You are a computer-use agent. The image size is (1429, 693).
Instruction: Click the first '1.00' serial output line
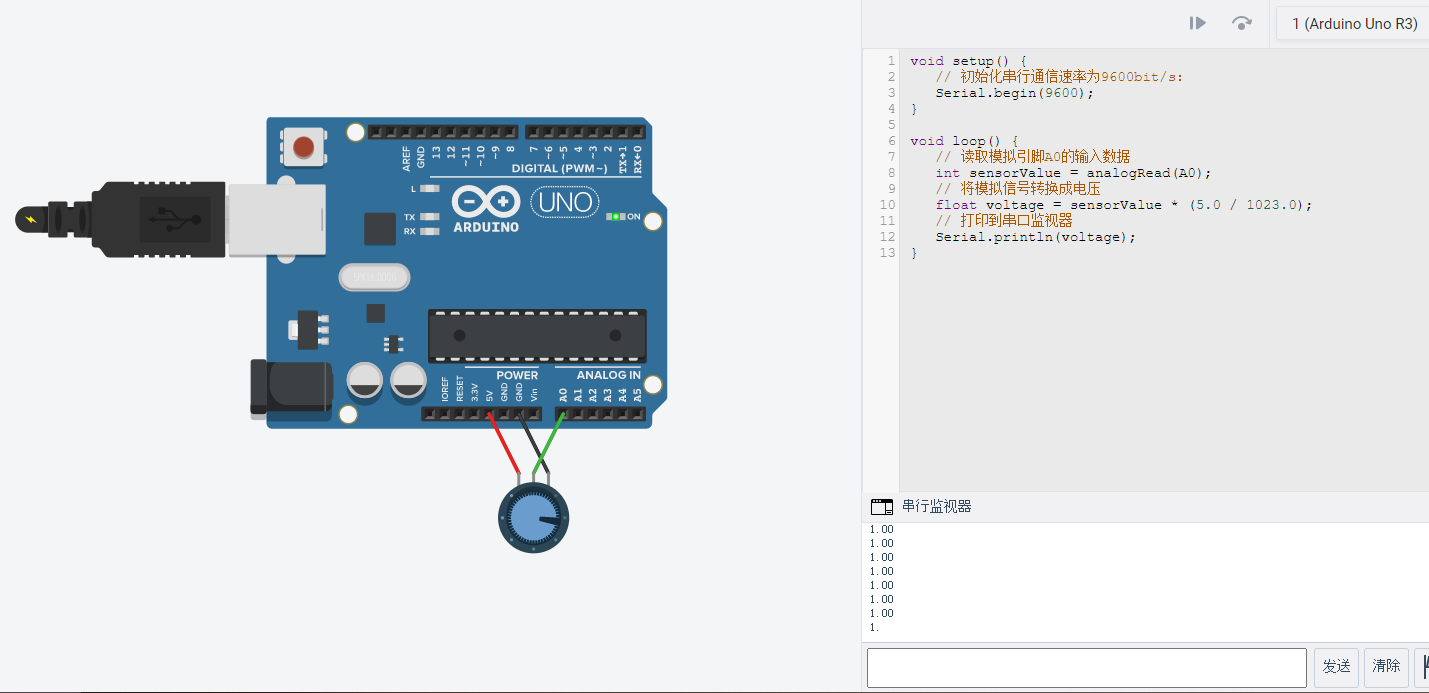point(881,529)
